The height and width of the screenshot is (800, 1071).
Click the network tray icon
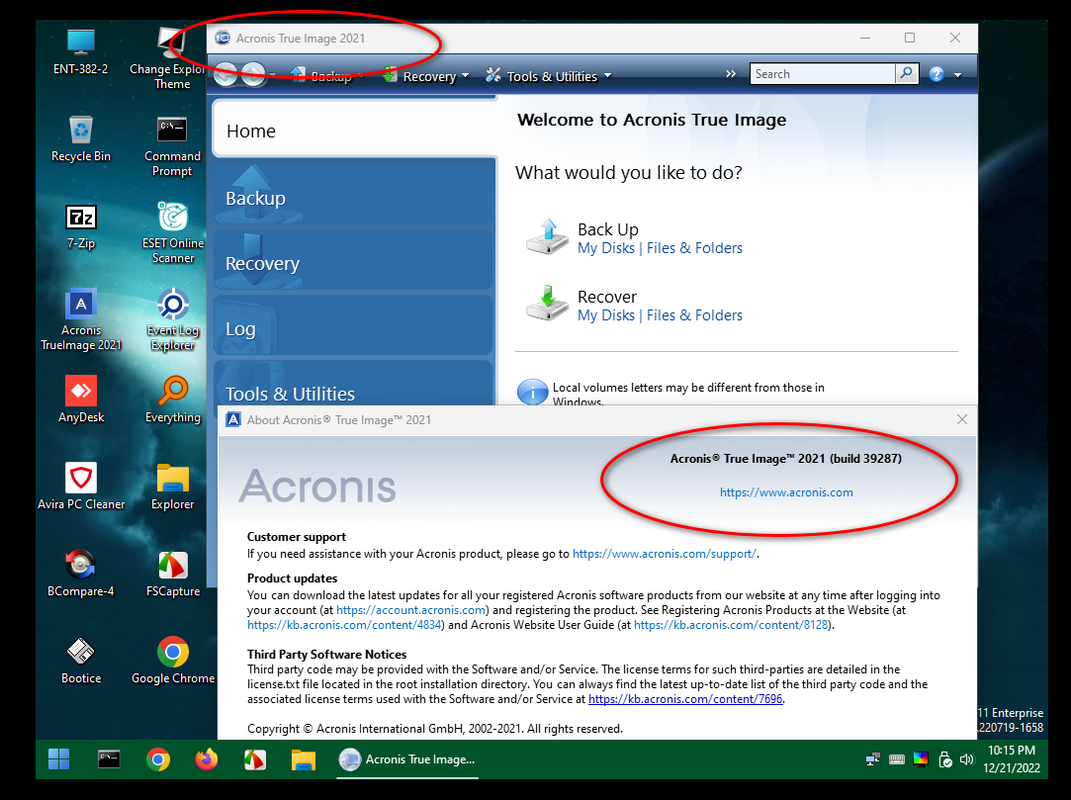click(x=873, y=760)
